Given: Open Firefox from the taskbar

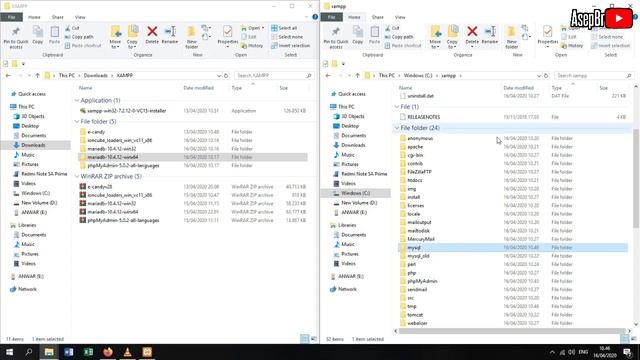Looking at the screenshot, I should [108, 352].
